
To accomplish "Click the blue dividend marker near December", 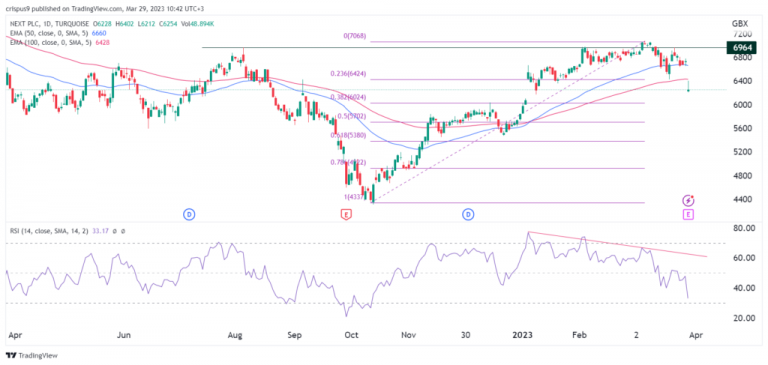I will click(x=469, y=214).
